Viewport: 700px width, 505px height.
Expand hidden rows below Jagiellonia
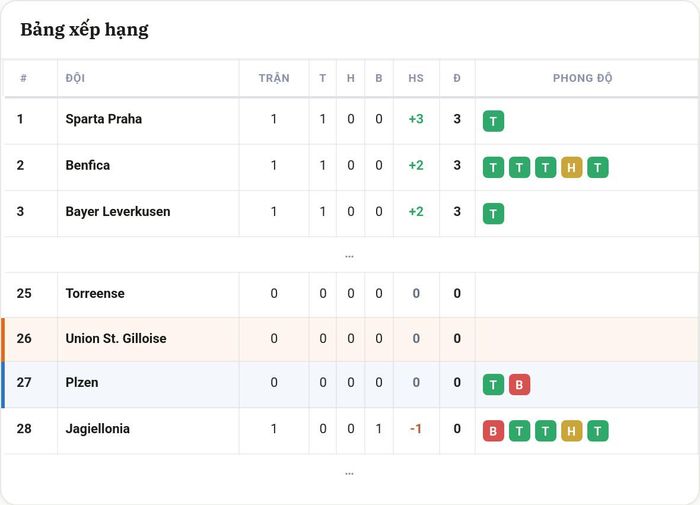pyautogui.click(x=350, y=473)
